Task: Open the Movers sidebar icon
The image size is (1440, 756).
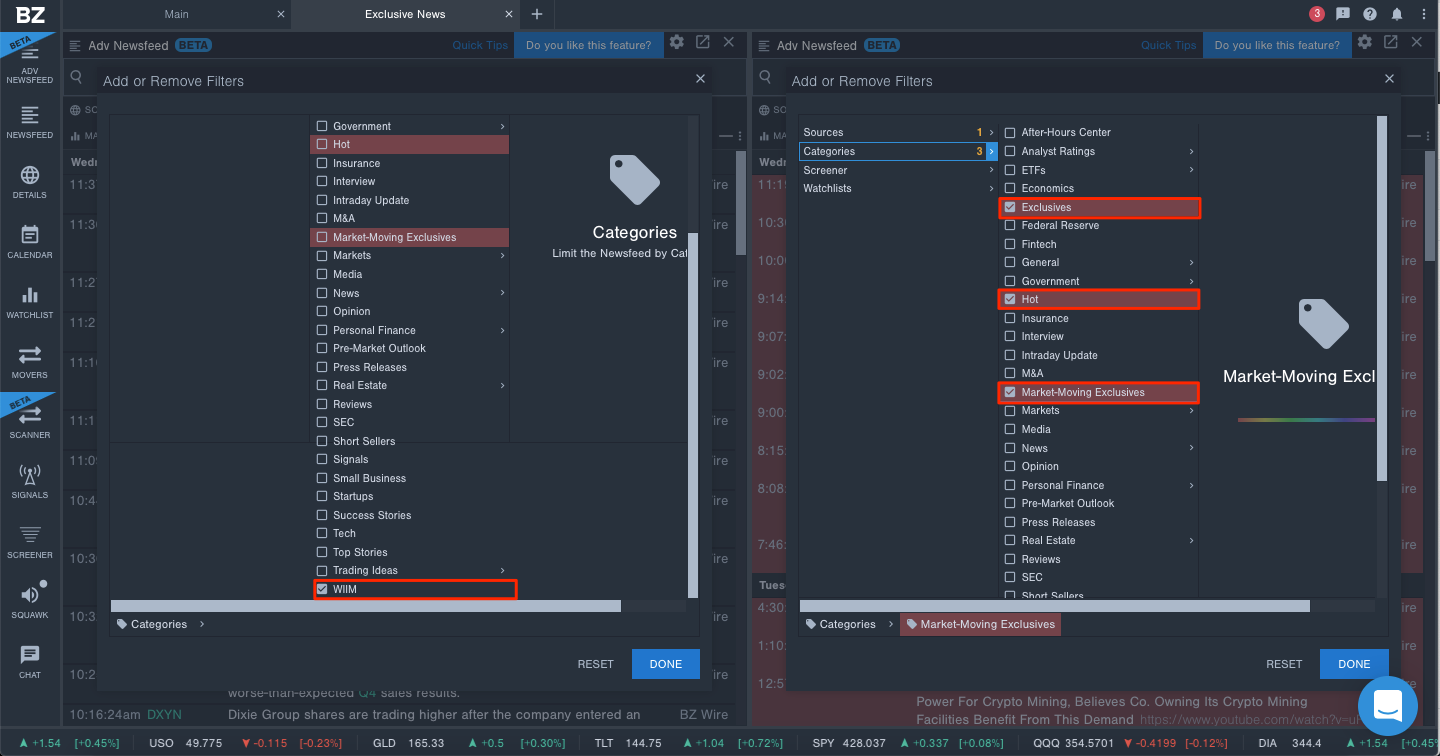Action: 30,363
